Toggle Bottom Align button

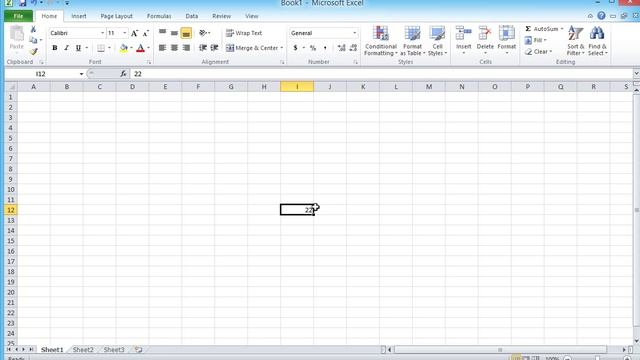pyautogui.click(x=186, y=33)
